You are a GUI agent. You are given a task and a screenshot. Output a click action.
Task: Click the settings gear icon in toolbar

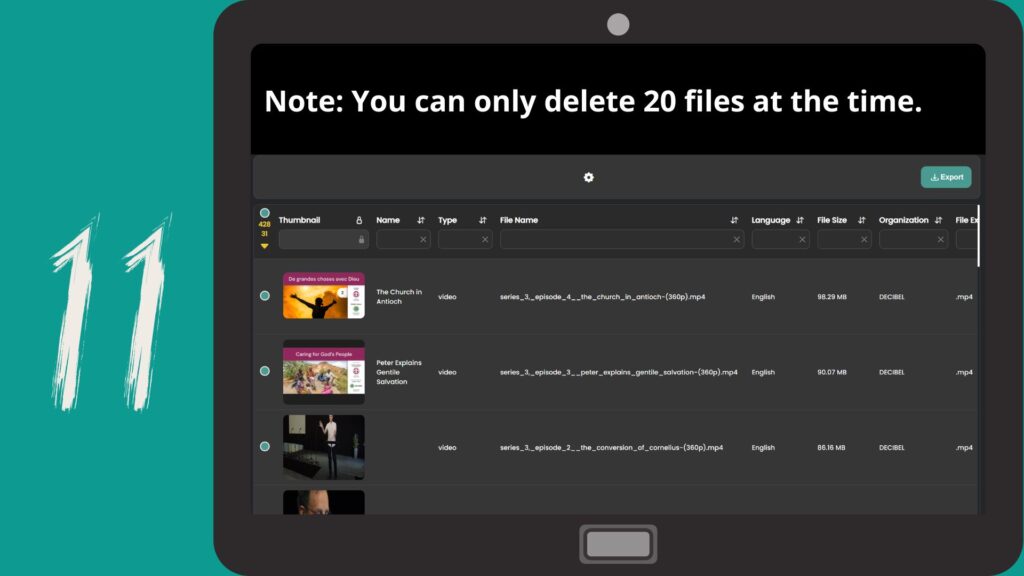click(589, 177)
